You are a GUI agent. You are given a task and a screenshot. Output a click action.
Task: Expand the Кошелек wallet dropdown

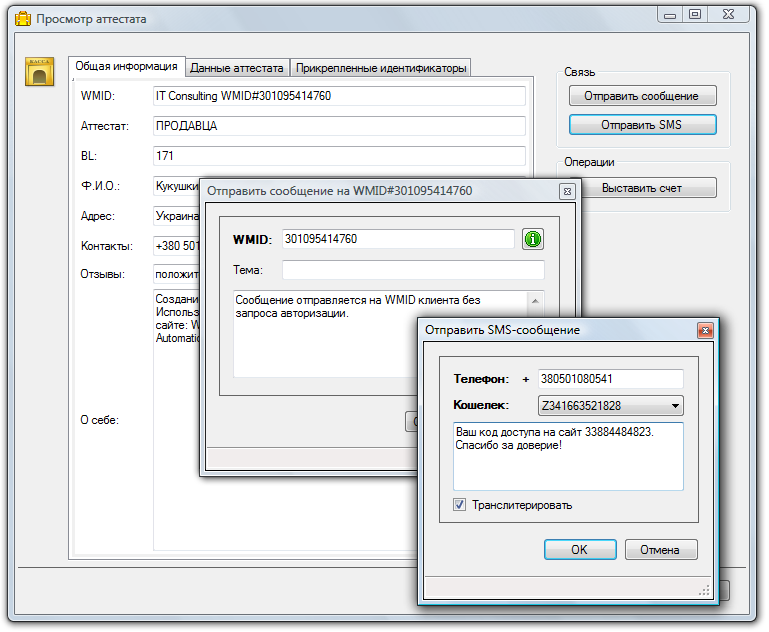tap(676, 406)
